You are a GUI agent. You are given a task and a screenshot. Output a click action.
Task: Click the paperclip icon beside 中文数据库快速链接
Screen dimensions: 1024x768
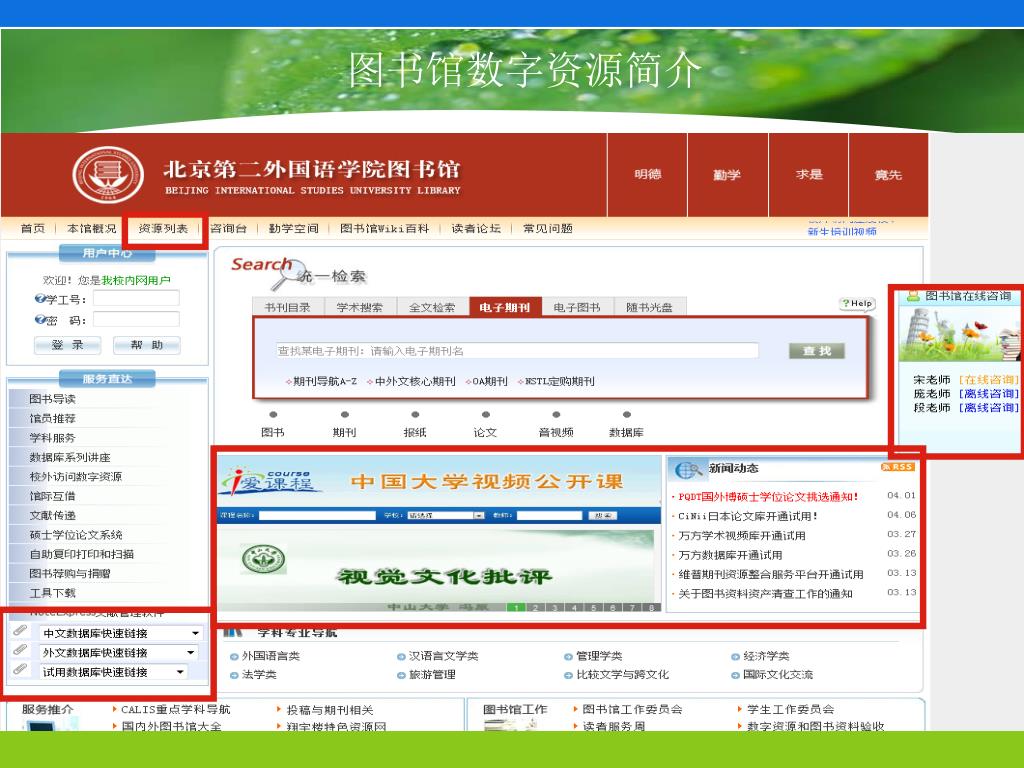pyautogui.click(x=20, y=631)
